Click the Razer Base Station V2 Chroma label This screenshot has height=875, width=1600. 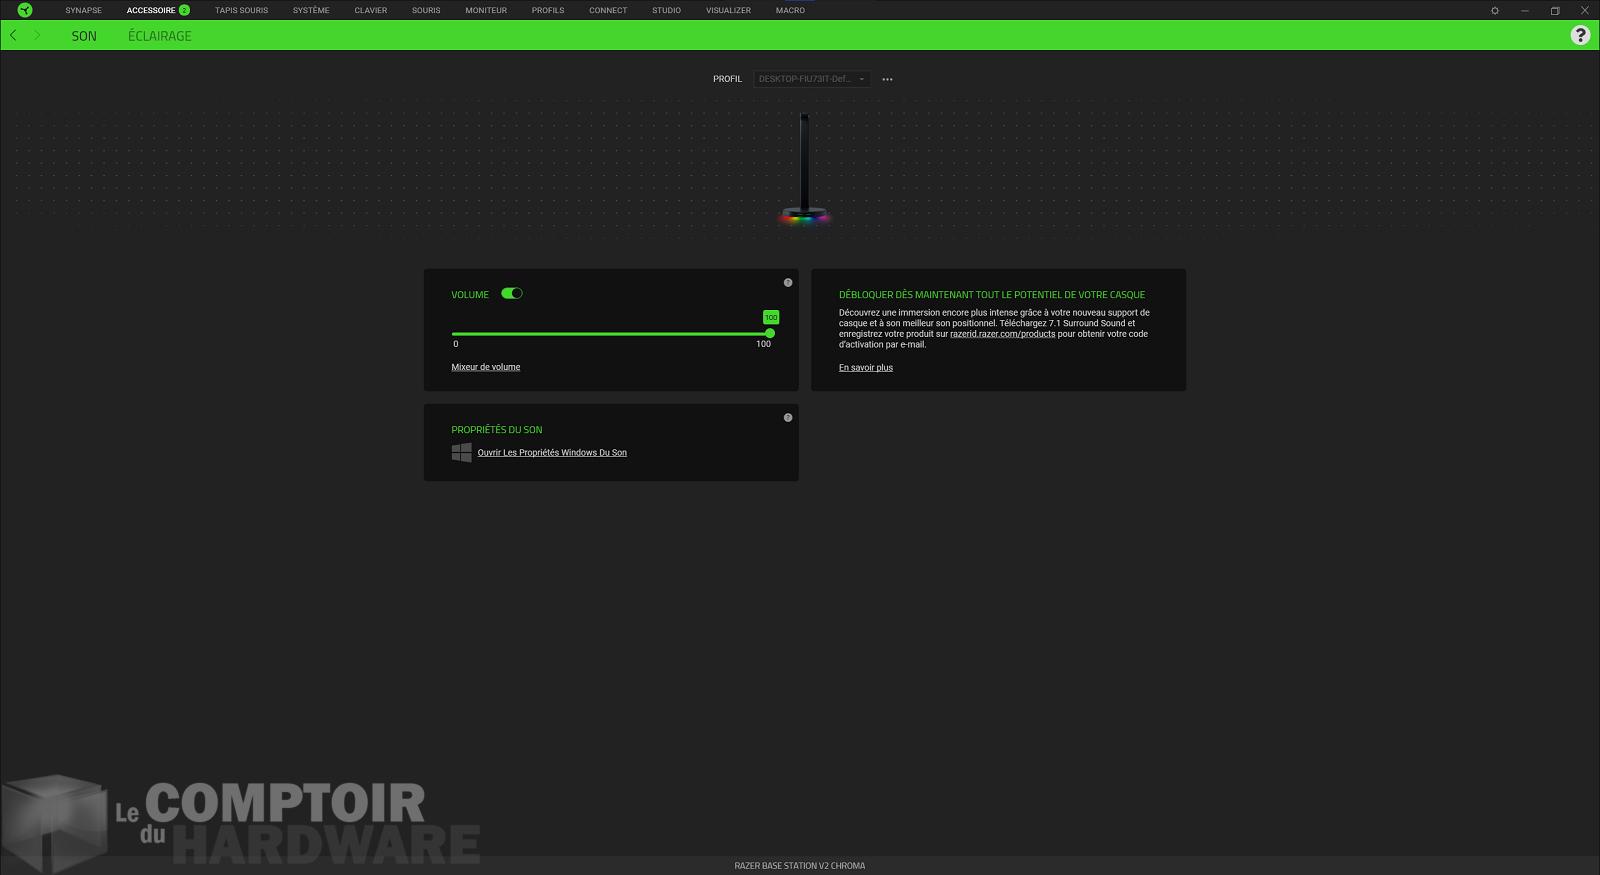pyautogui.click(x=800, y=866)
